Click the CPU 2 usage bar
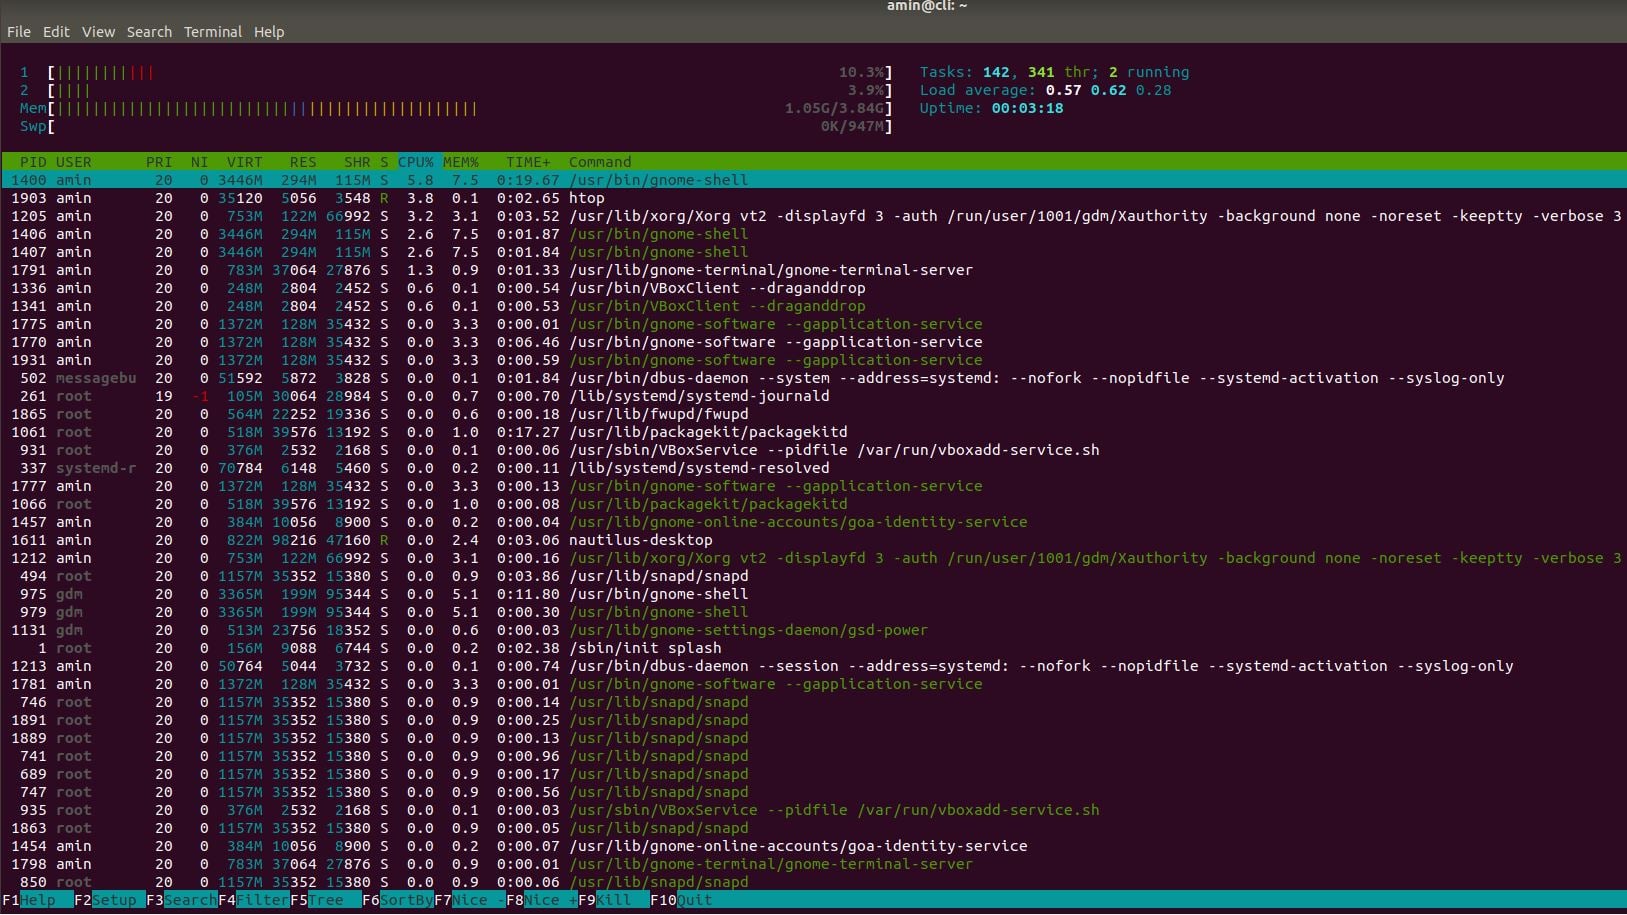The height and width of the screenshot is (915, 1627). point(456,90)
